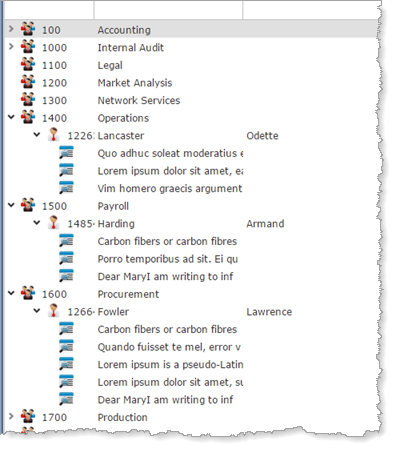Click the department number 1500

54,206
